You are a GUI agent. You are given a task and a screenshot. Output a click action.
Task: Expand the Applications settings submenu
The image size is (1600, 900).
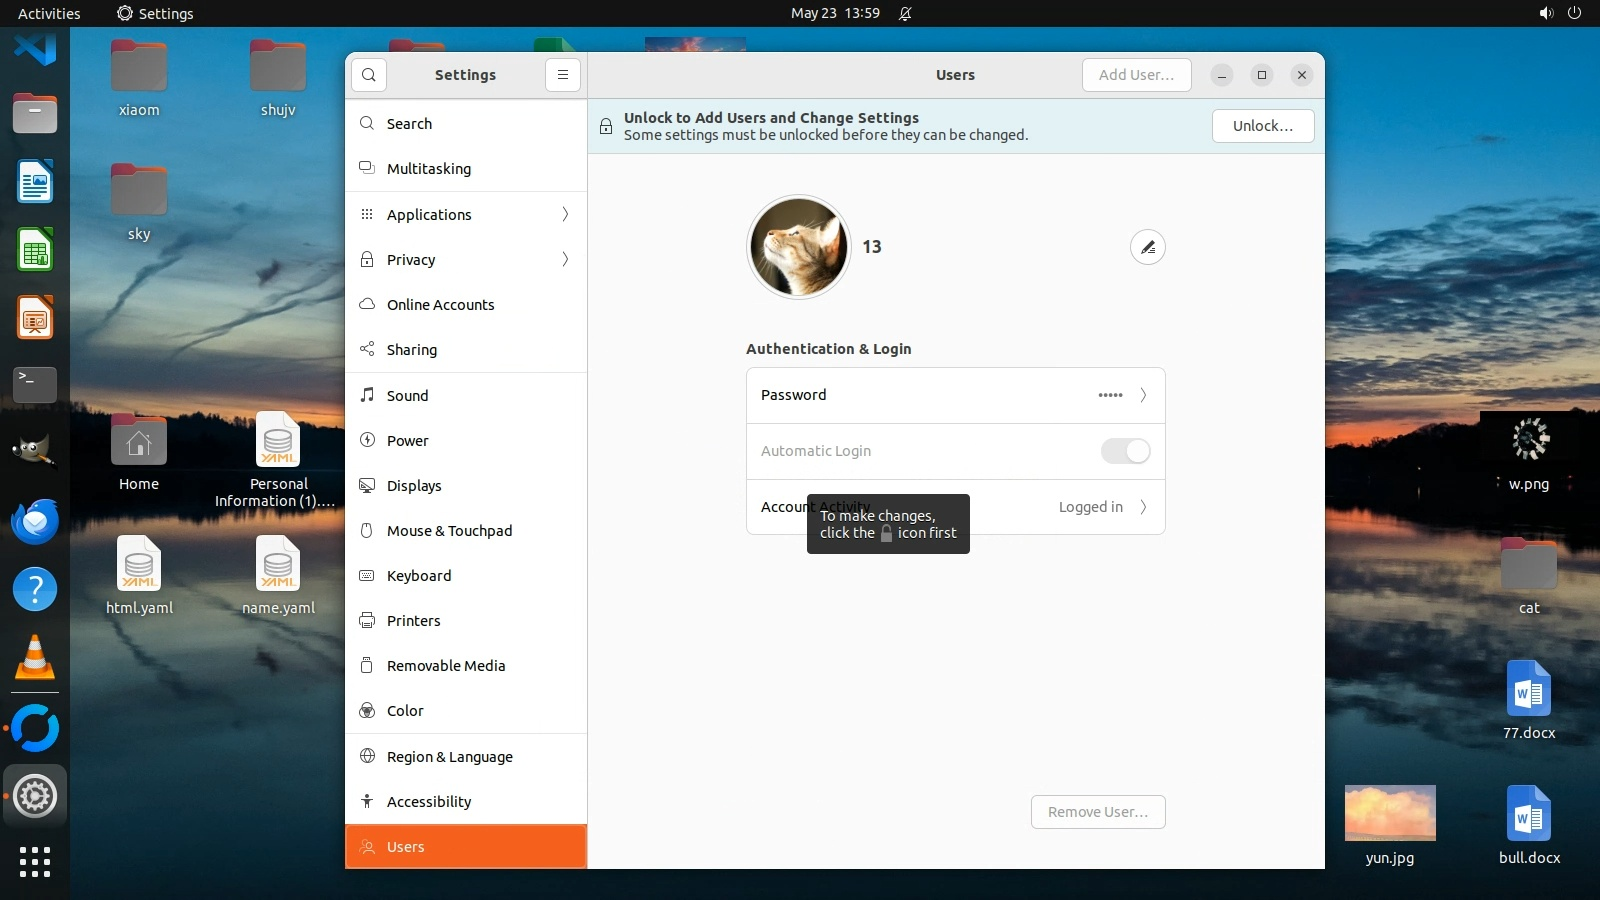[565, 215]
